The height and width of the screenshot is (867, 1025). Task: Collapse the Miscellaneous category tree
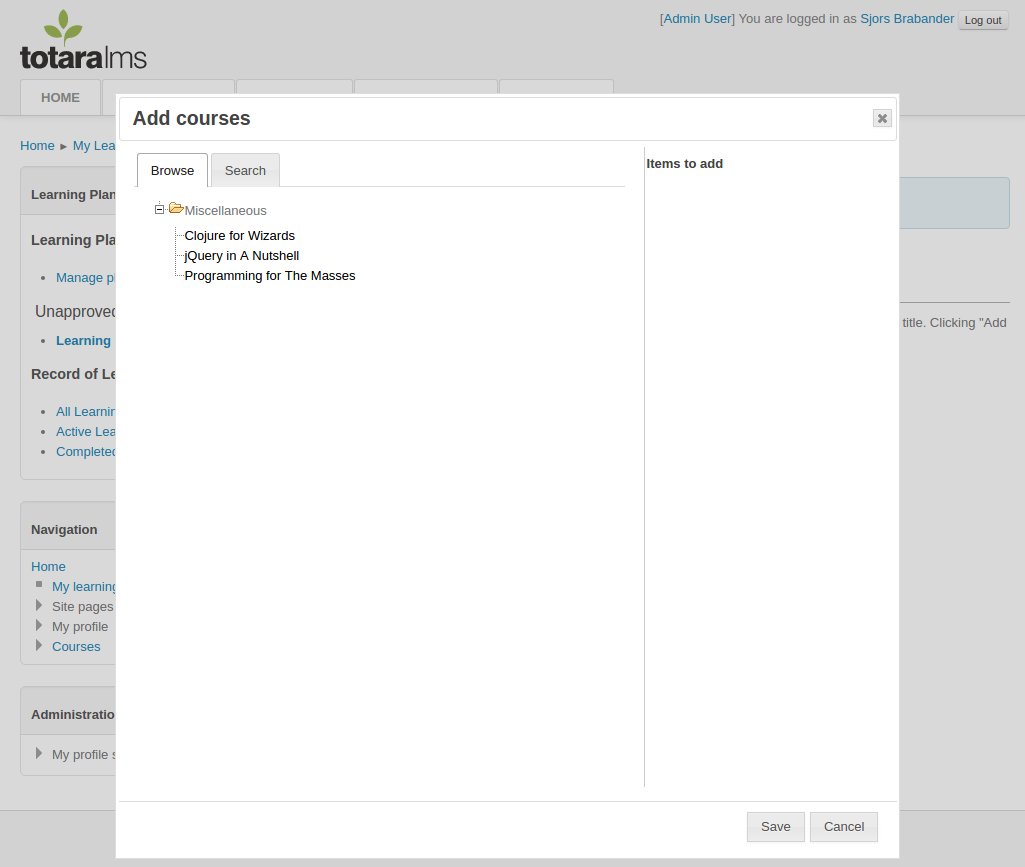(159, 209)
